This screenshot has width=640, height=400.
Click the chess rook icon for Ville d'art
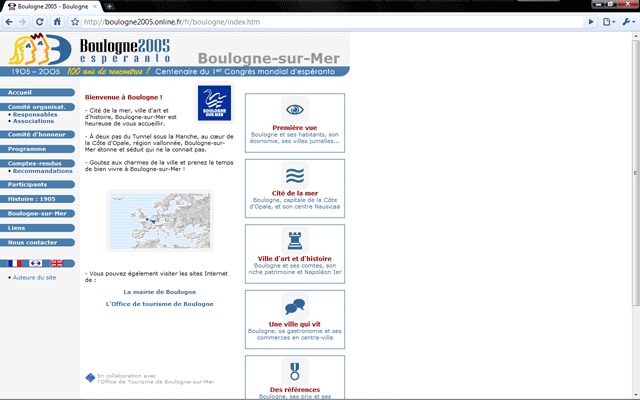pos(295,241)
